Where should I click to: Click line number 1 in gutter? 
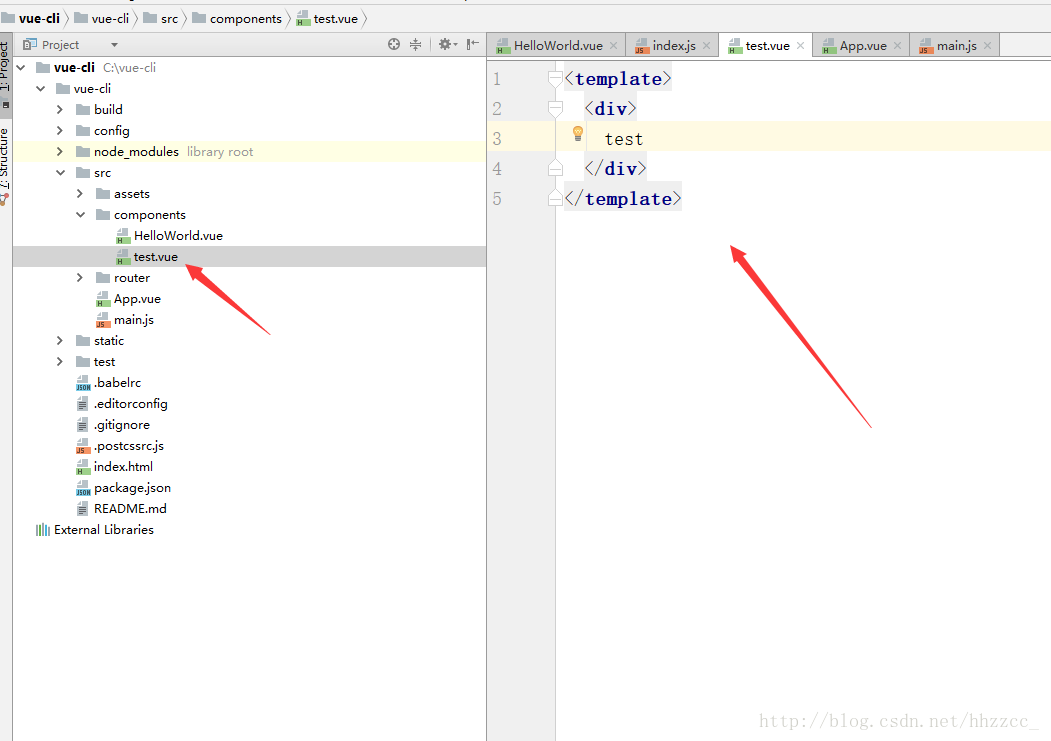[x=497, y=79]
